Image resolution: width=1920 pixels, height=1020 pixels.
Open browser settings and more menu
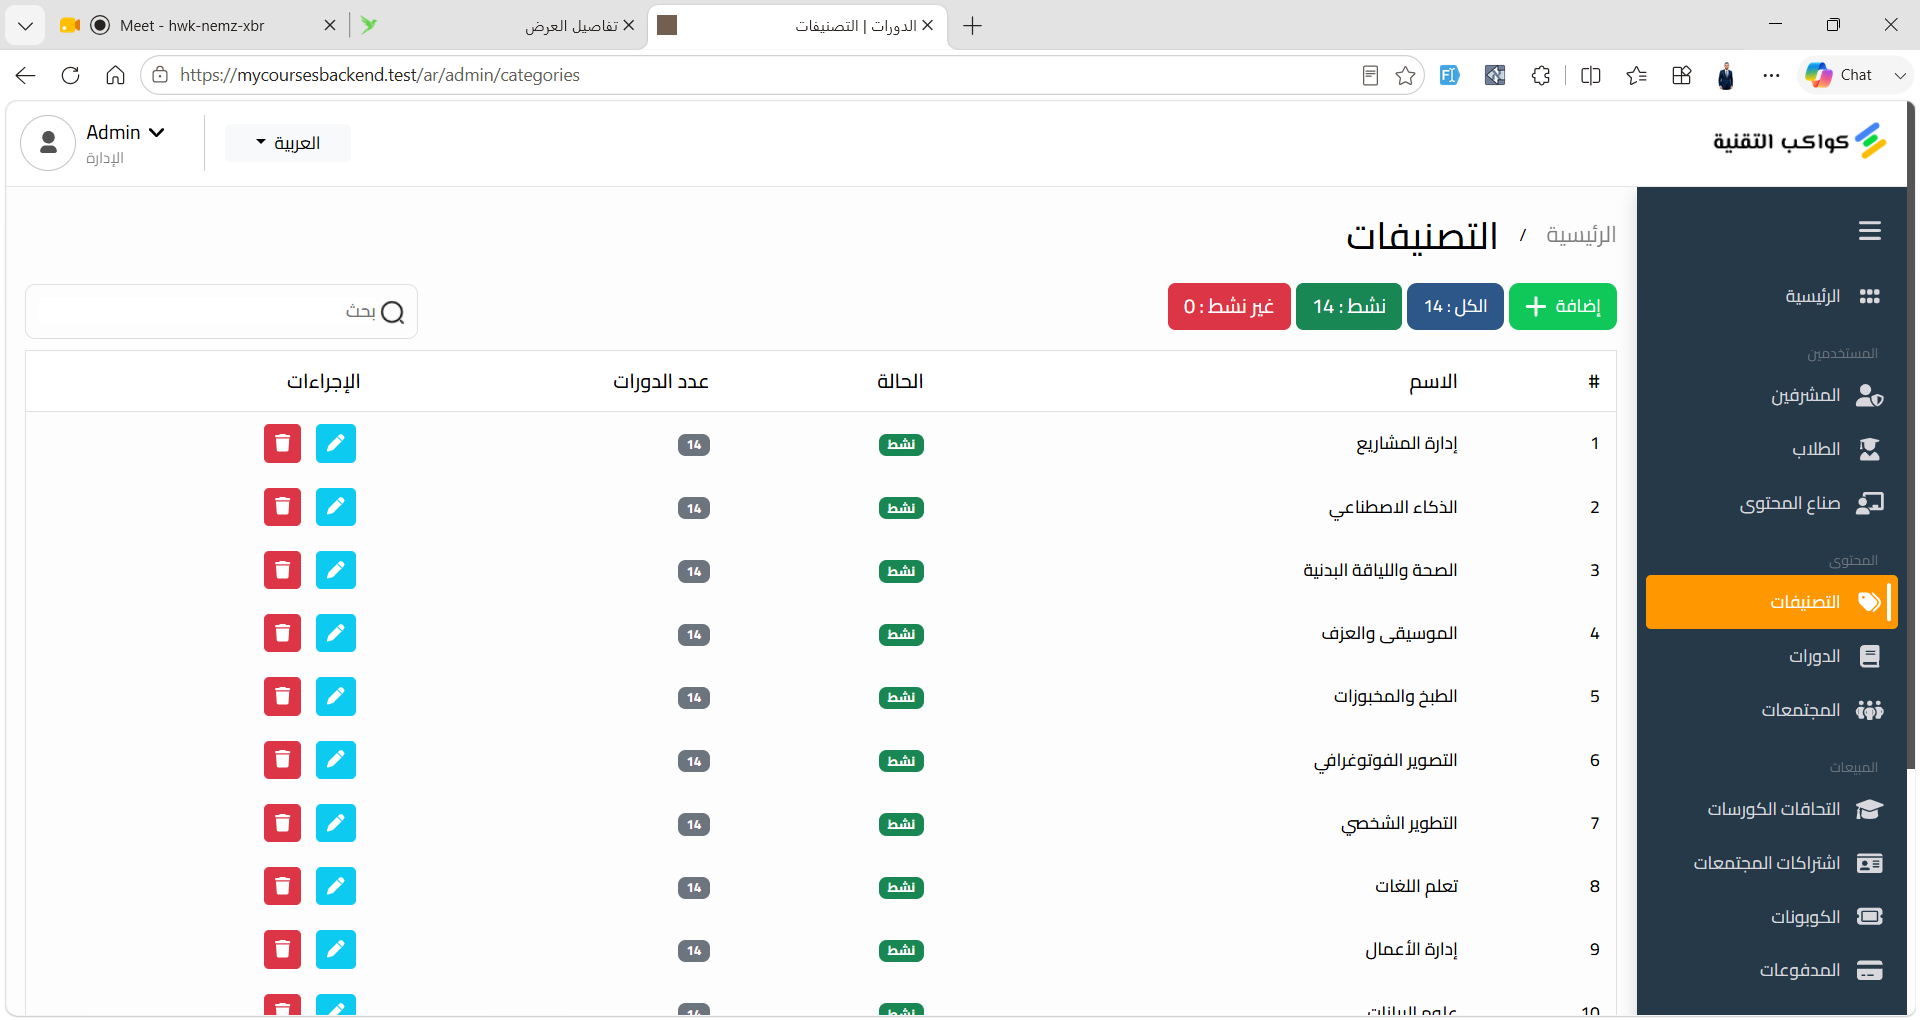[1771, 75]
